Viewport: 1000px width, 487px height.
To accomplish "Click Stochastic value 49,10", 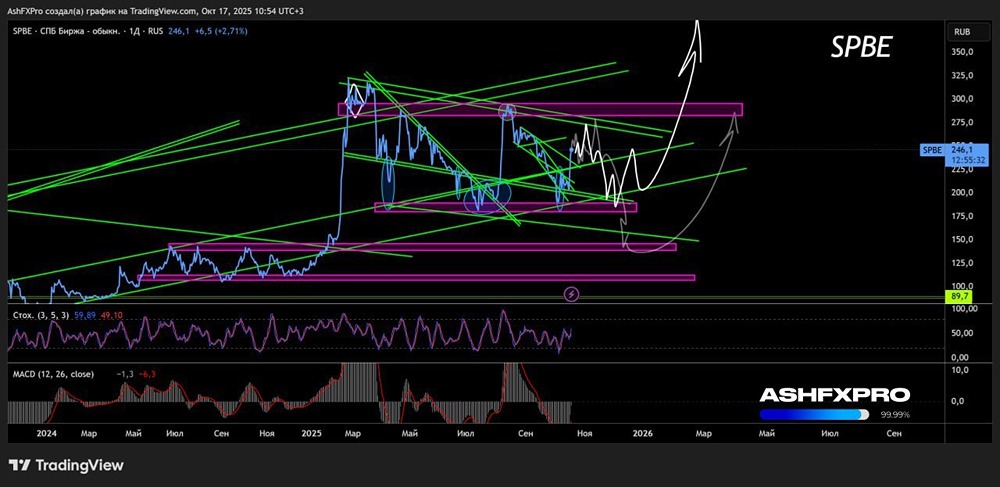I will tap(111, 314).
